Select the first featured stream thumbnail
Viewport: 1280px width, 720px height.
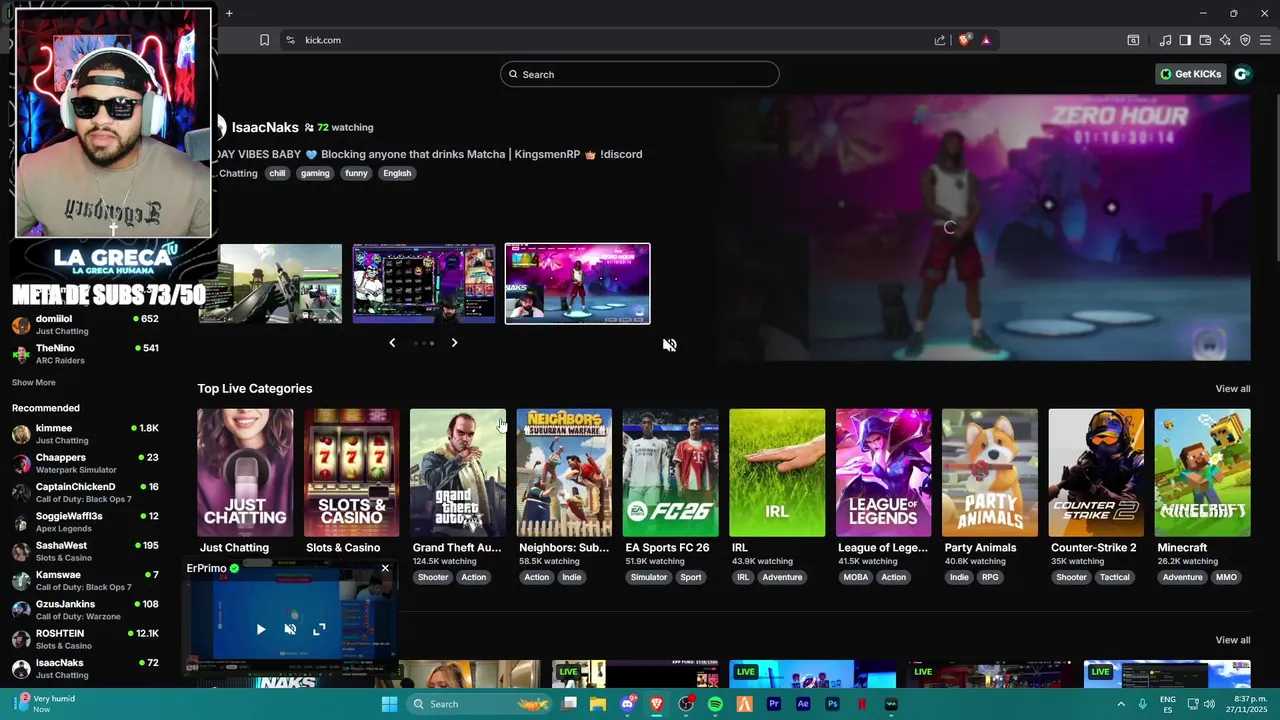(270, 284)
